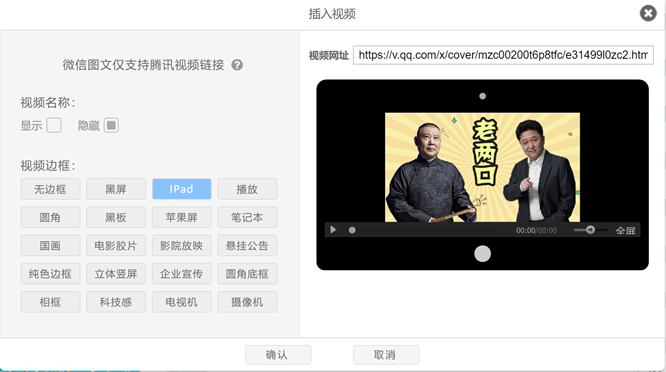Pick the 企业宣传 option

[x=181, y=274]
